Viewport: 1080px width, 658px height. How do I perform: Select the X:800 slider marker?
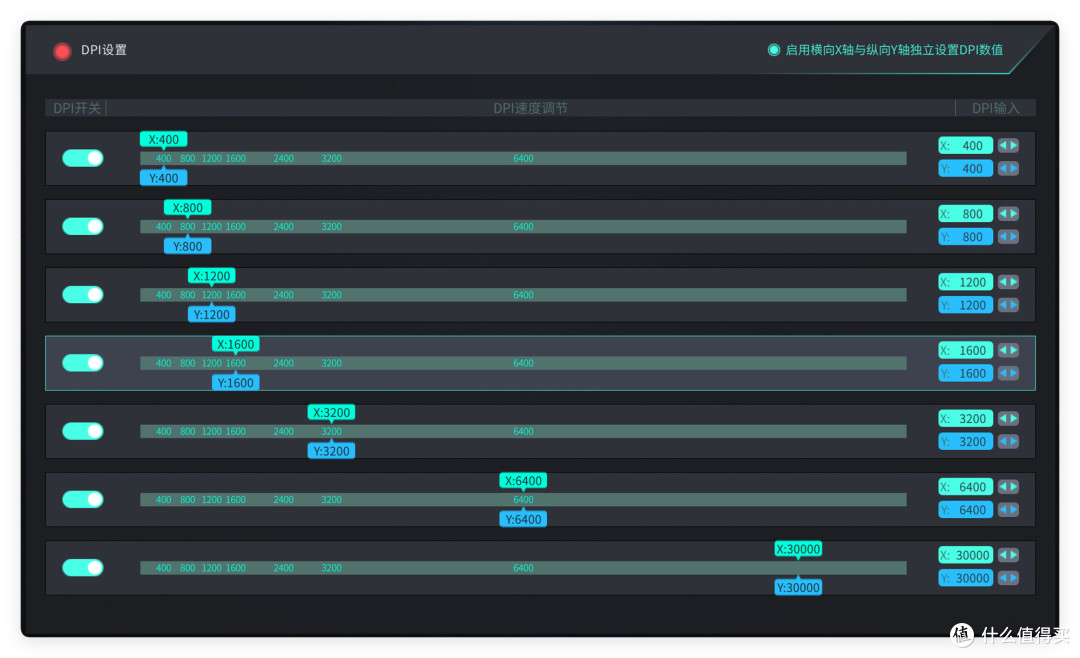coord(187,207)
